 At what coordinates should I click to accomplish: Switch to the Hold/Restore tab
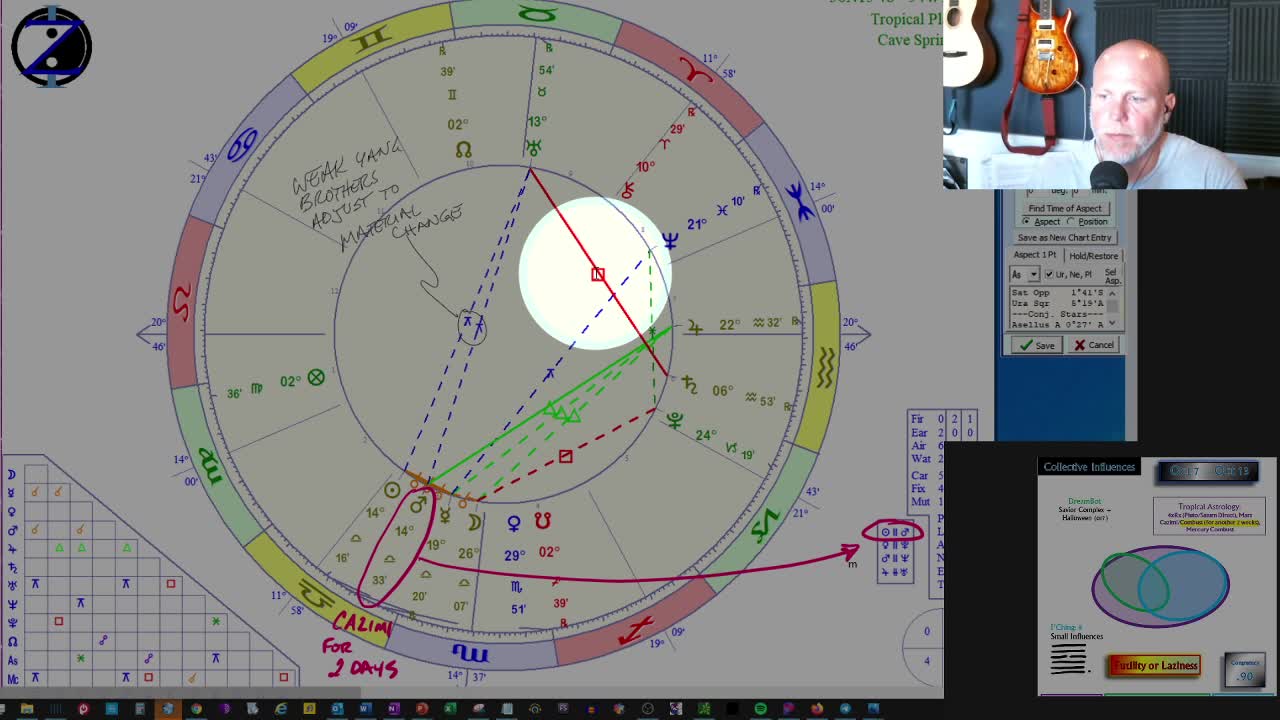pos(1093,256)
